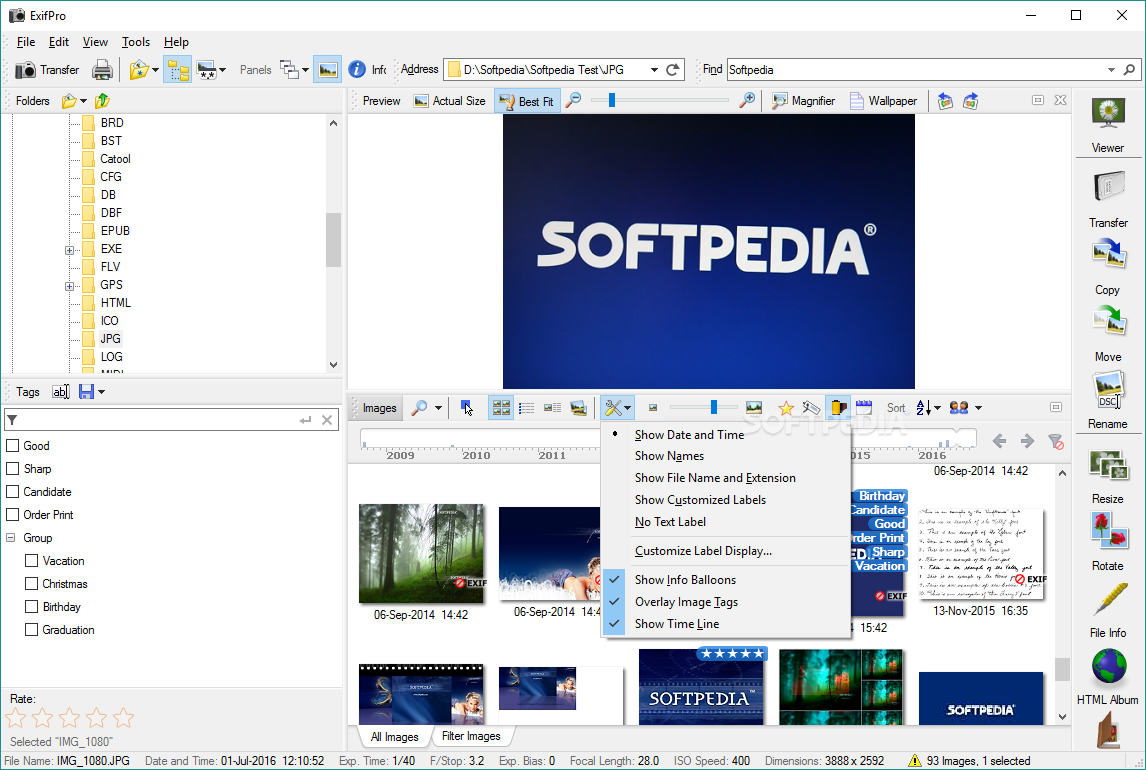Click the calendar icon in Images toolbar
The height and width of the screenshot is (770, 1146).
coord(864,408)
